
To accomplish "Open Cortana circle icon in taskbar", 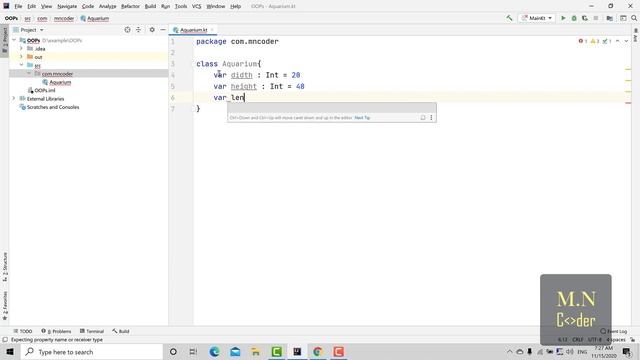I will click(x=173, y=351).
